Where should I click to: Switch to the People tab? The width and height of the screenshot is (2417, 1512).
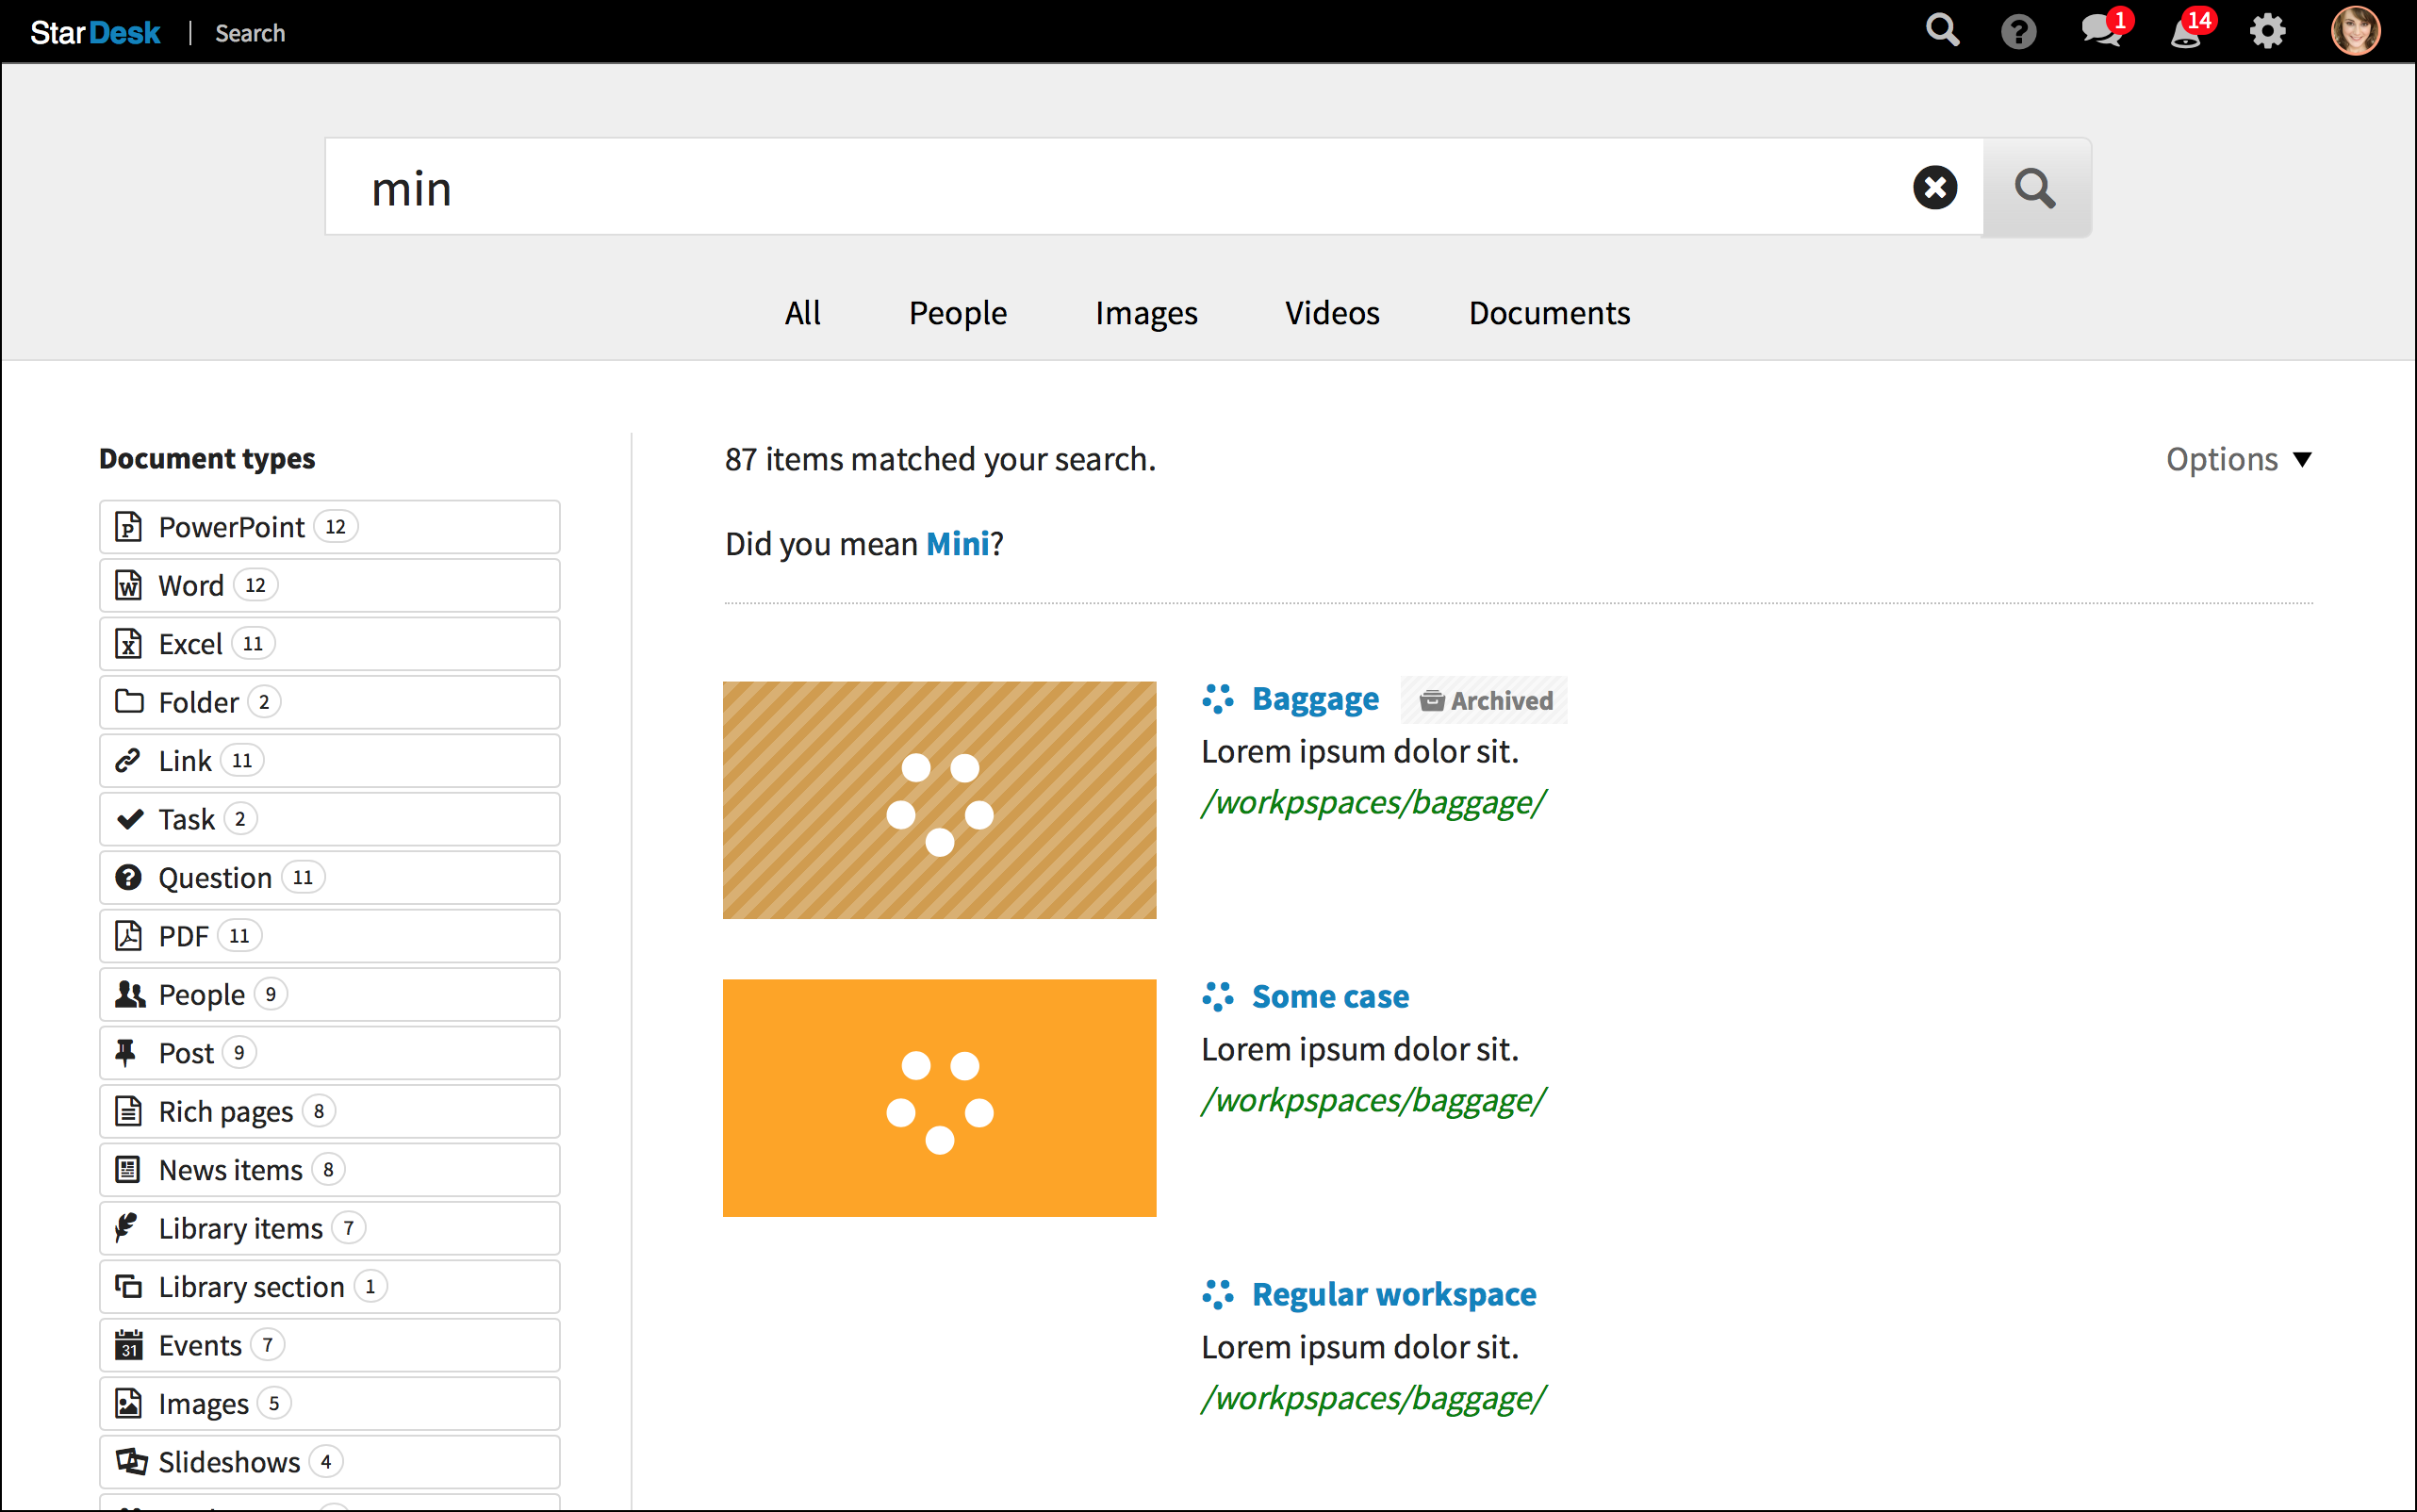957,313
